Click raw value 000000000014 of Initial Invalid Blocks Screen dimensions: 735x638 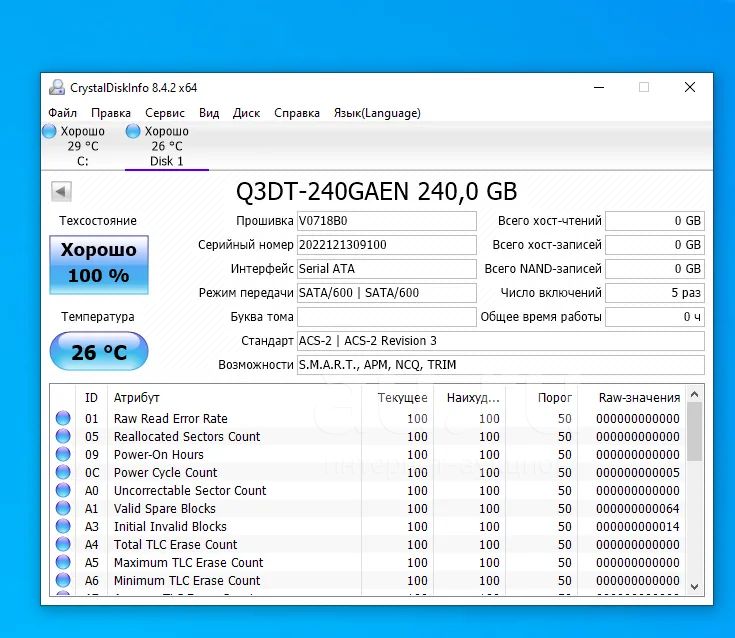click(x=638, y=526)
